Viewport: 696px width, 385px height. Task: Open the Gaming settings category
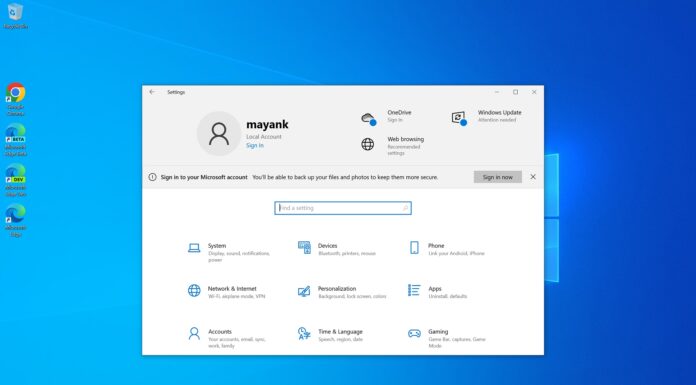(x=448, y=338)
